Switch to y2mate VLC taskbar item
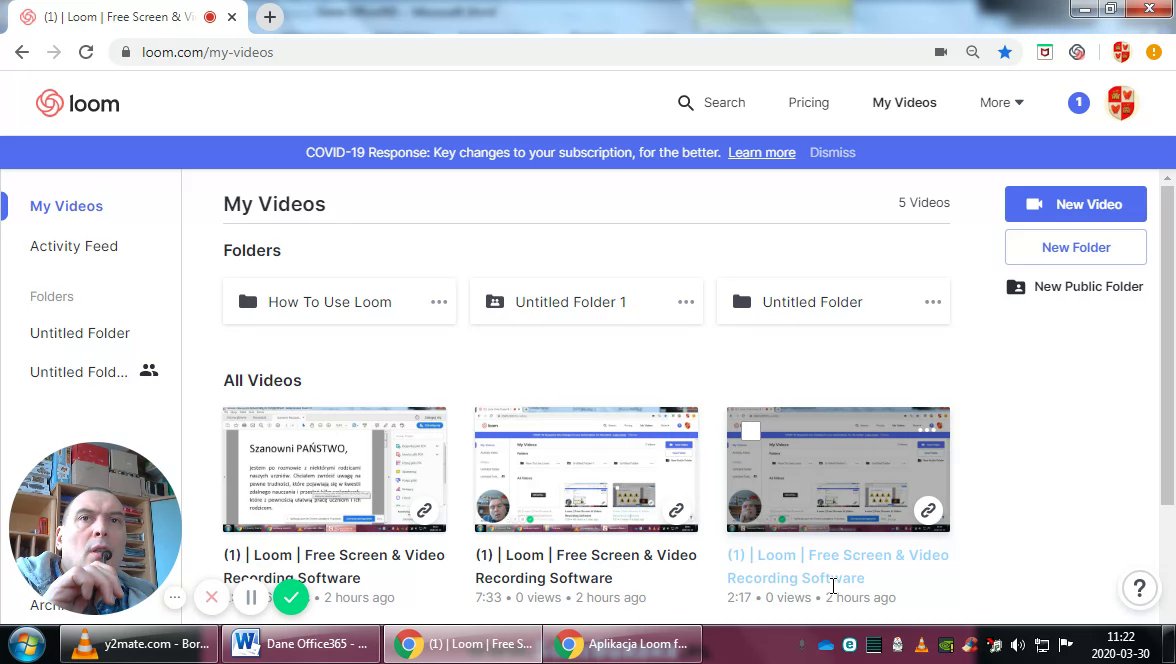The height and width of the screenshot is (664, 1176). [x=140, y=644]
